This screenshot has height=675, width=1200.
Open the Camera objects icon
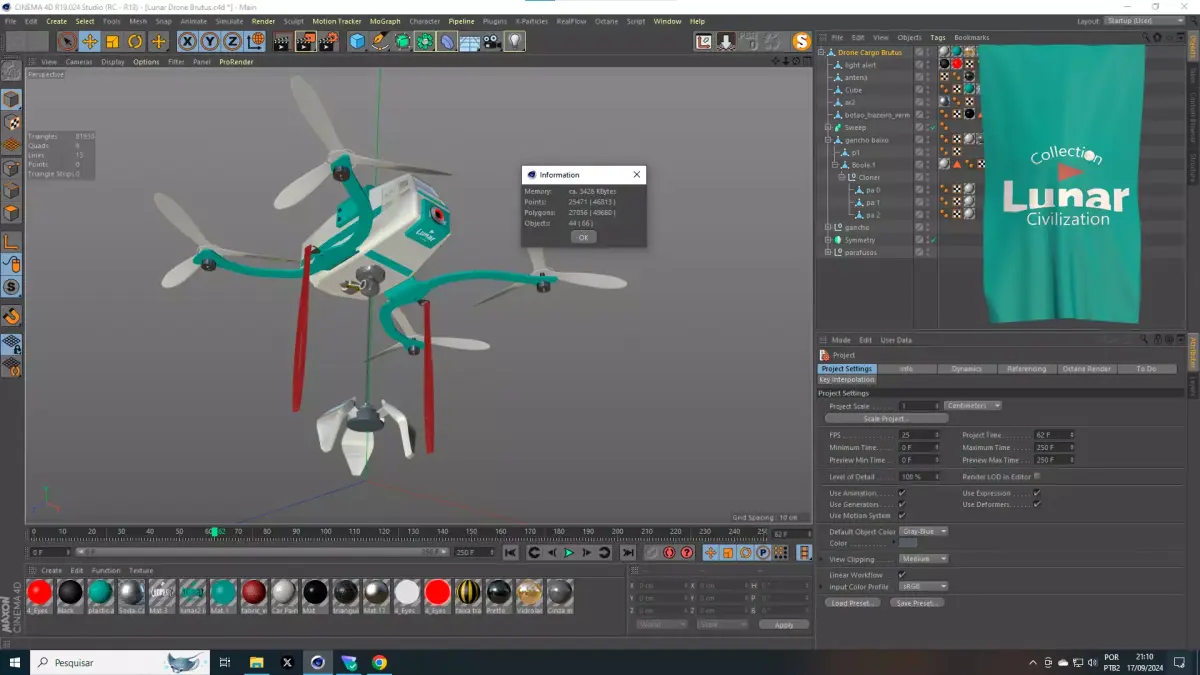coord(492,41)
